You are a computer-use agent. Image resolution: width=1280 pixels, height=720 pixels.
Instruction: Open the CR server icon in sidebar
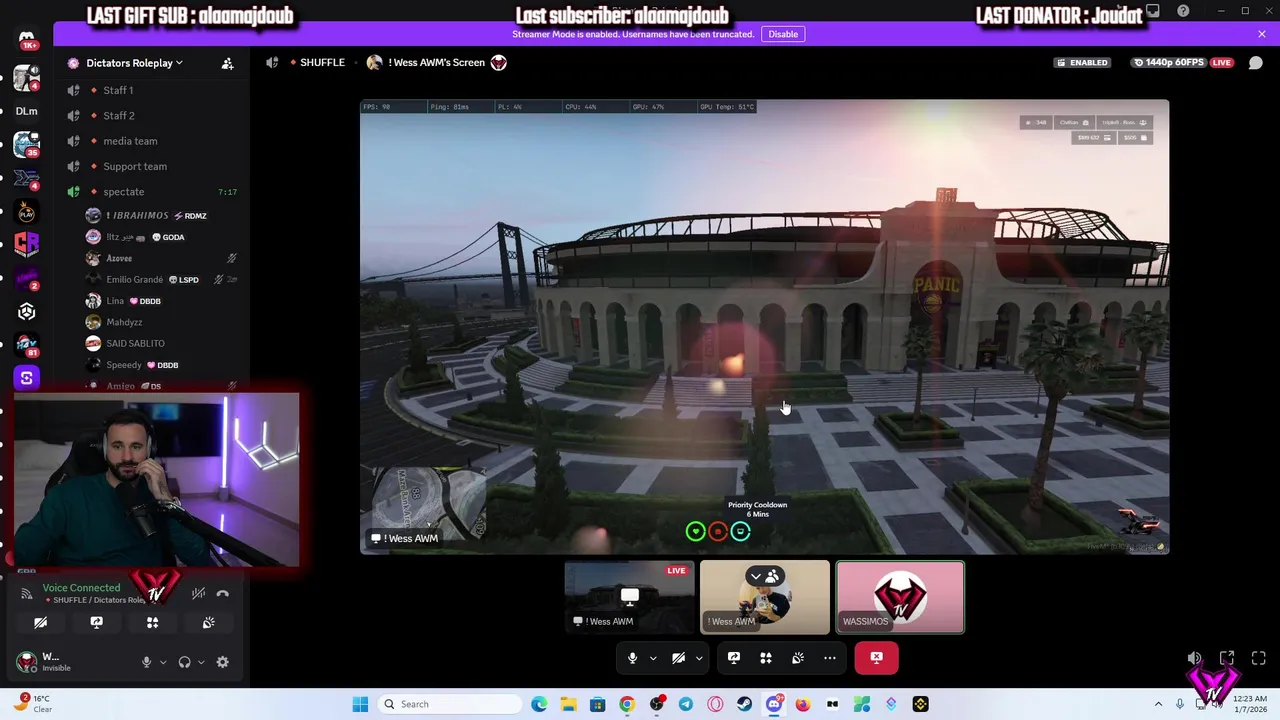coord(26,244)
